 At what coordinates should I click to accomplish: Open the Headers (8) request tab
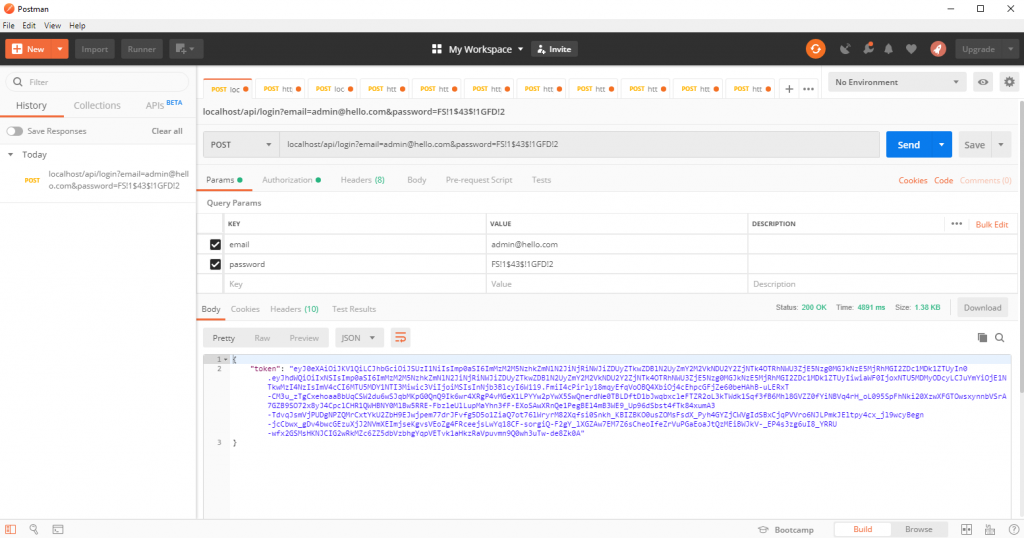[x=362, y=180]
